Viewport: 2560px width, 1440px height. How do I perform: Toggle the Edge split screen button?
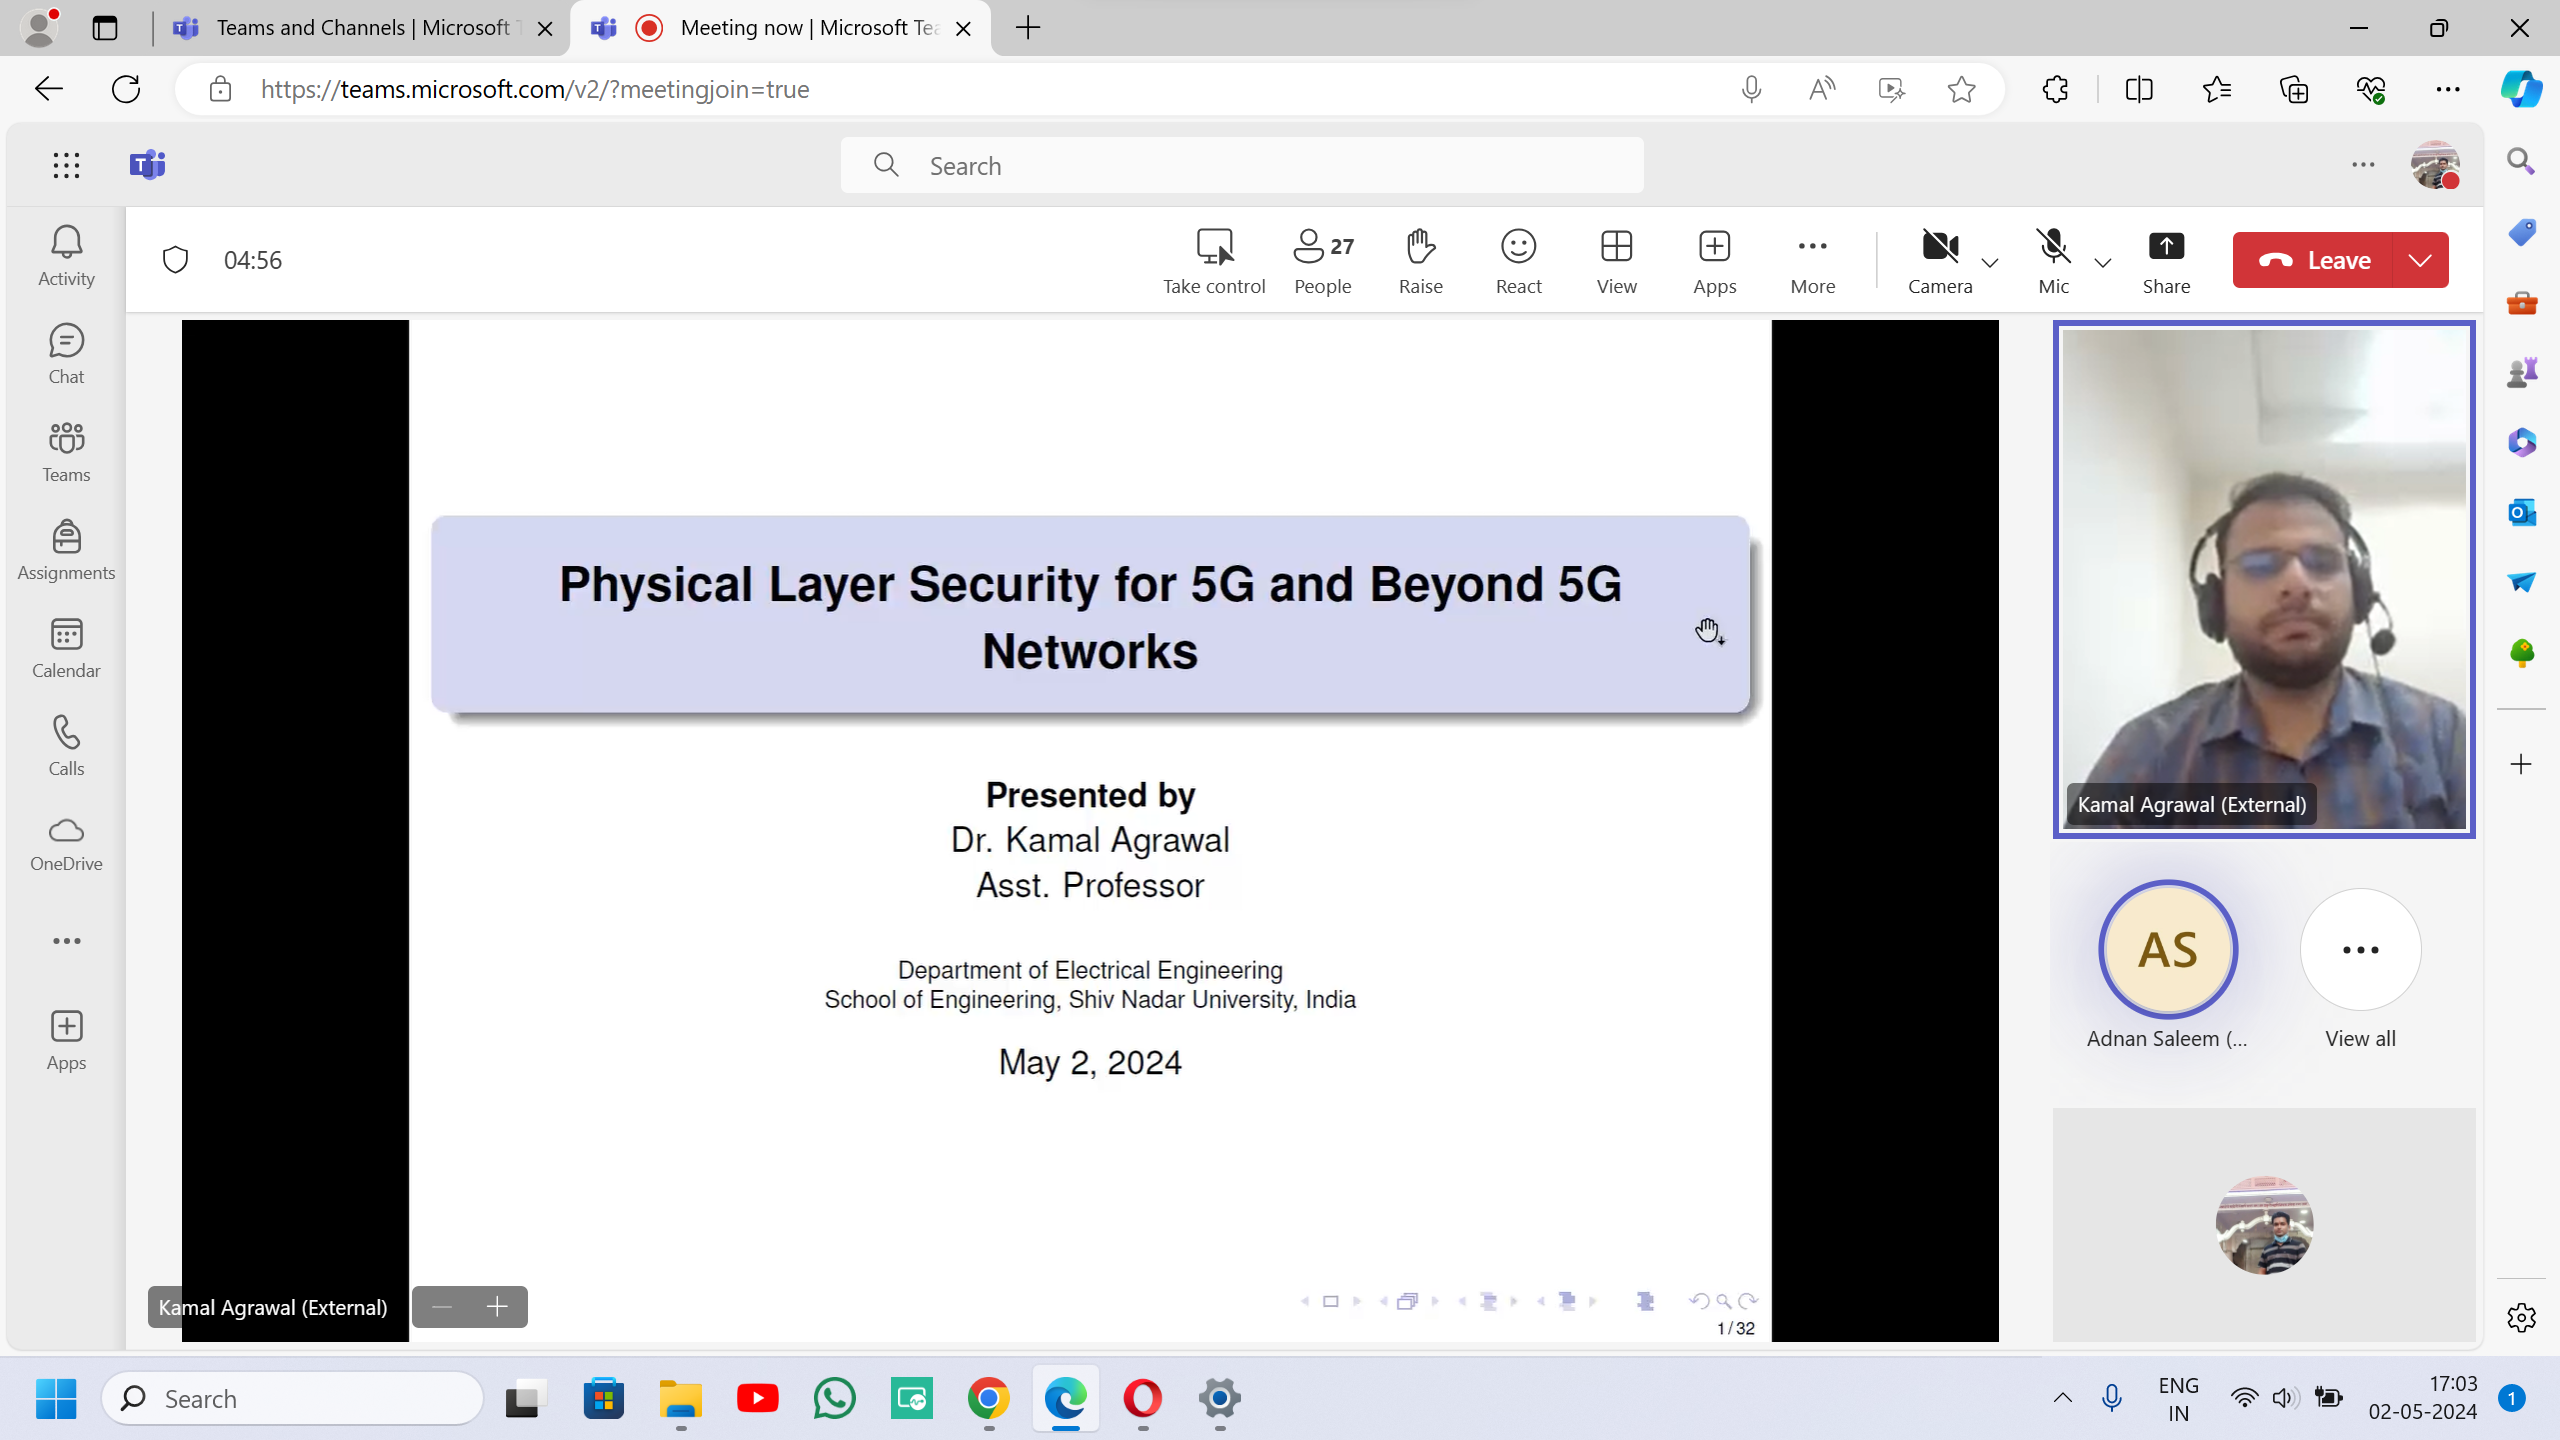[2139, 90]
